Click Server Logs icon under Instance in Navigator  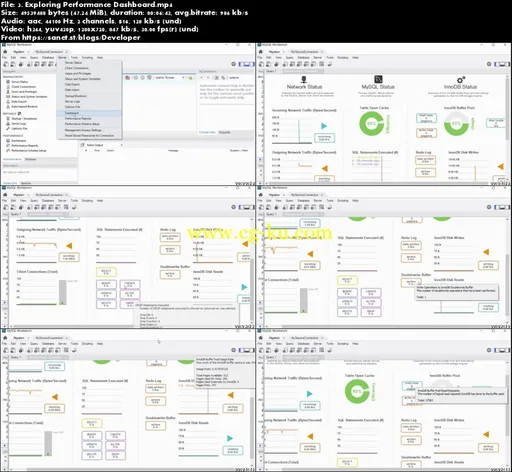point(8,124)
